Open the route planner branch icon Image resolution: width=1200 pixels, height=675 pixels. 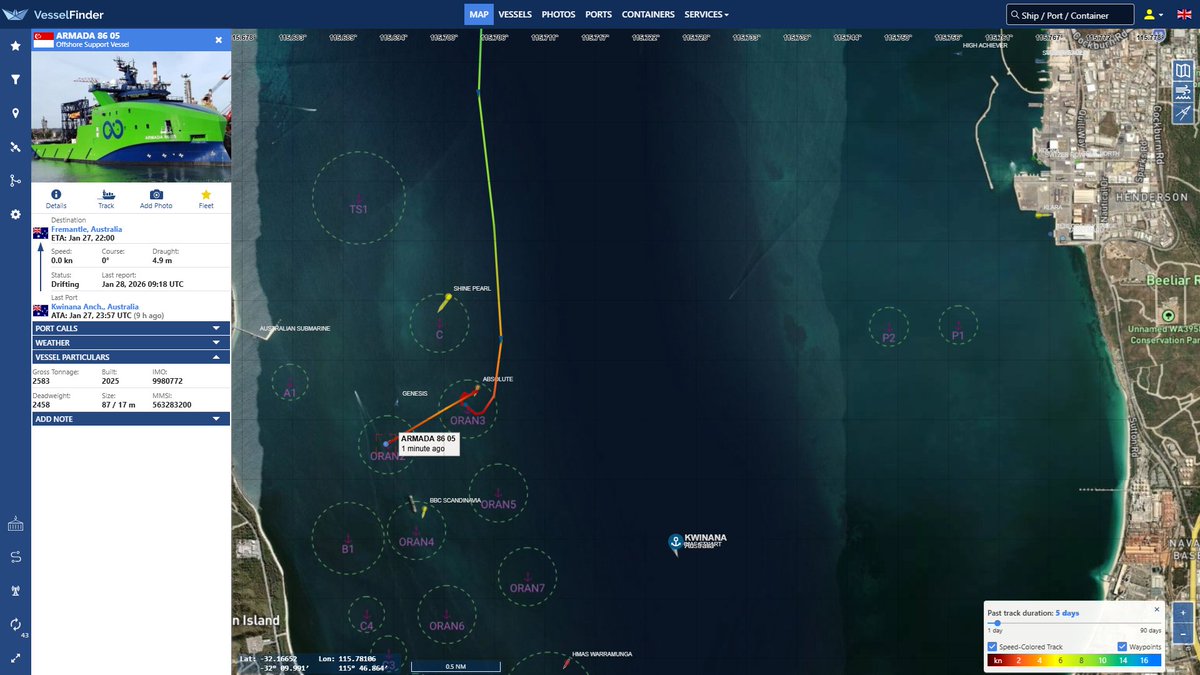point(15,181)
